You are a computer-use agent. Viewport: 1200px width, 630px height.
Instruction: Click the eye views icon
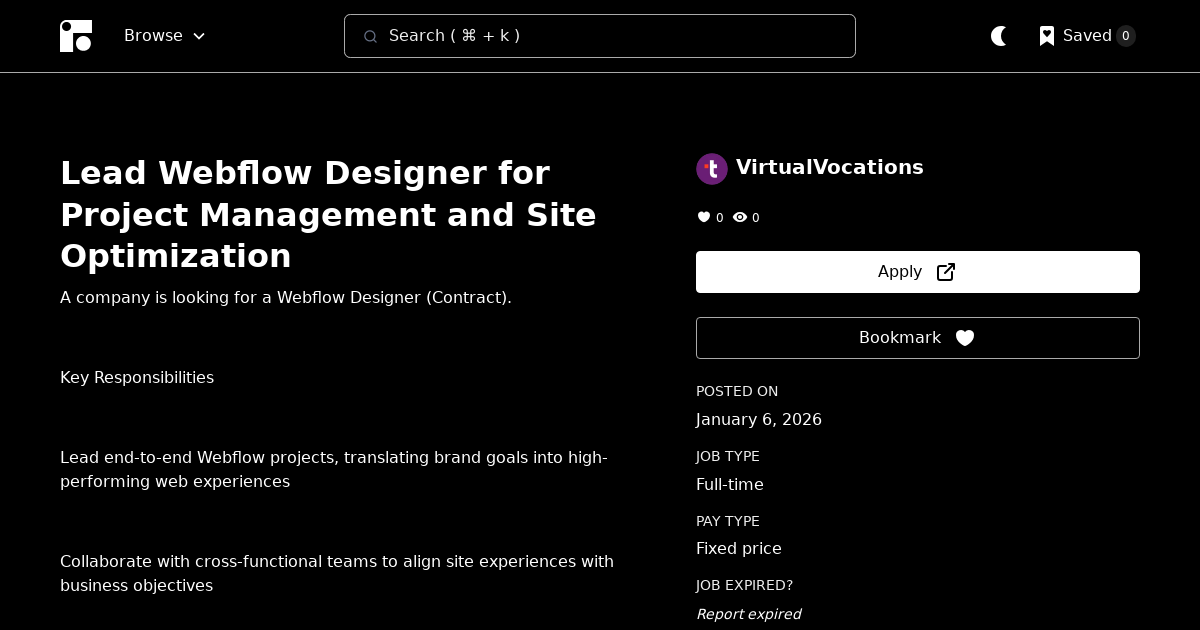click(740, 217)
